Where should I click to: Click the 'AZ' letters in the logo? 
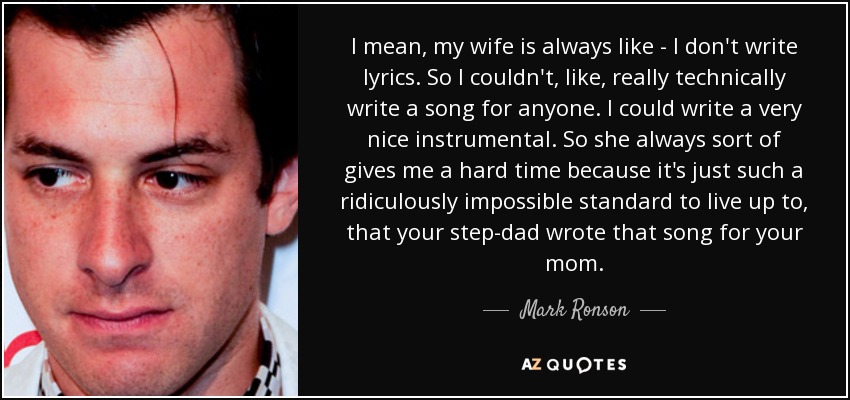coord(529,364)
